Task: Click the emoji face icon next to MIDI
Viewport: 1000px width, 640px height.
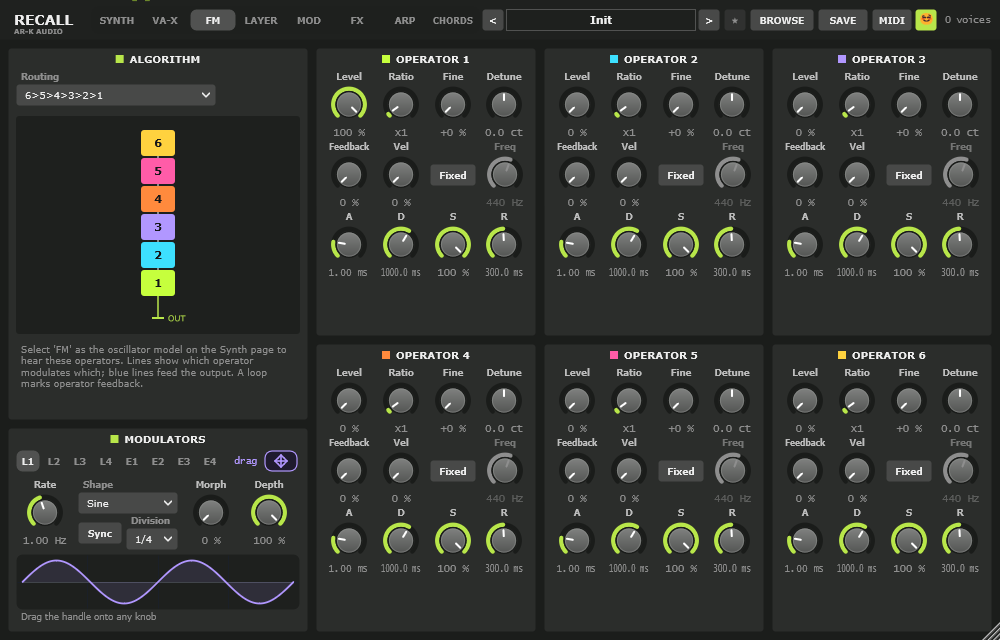Action: [926, 20]
